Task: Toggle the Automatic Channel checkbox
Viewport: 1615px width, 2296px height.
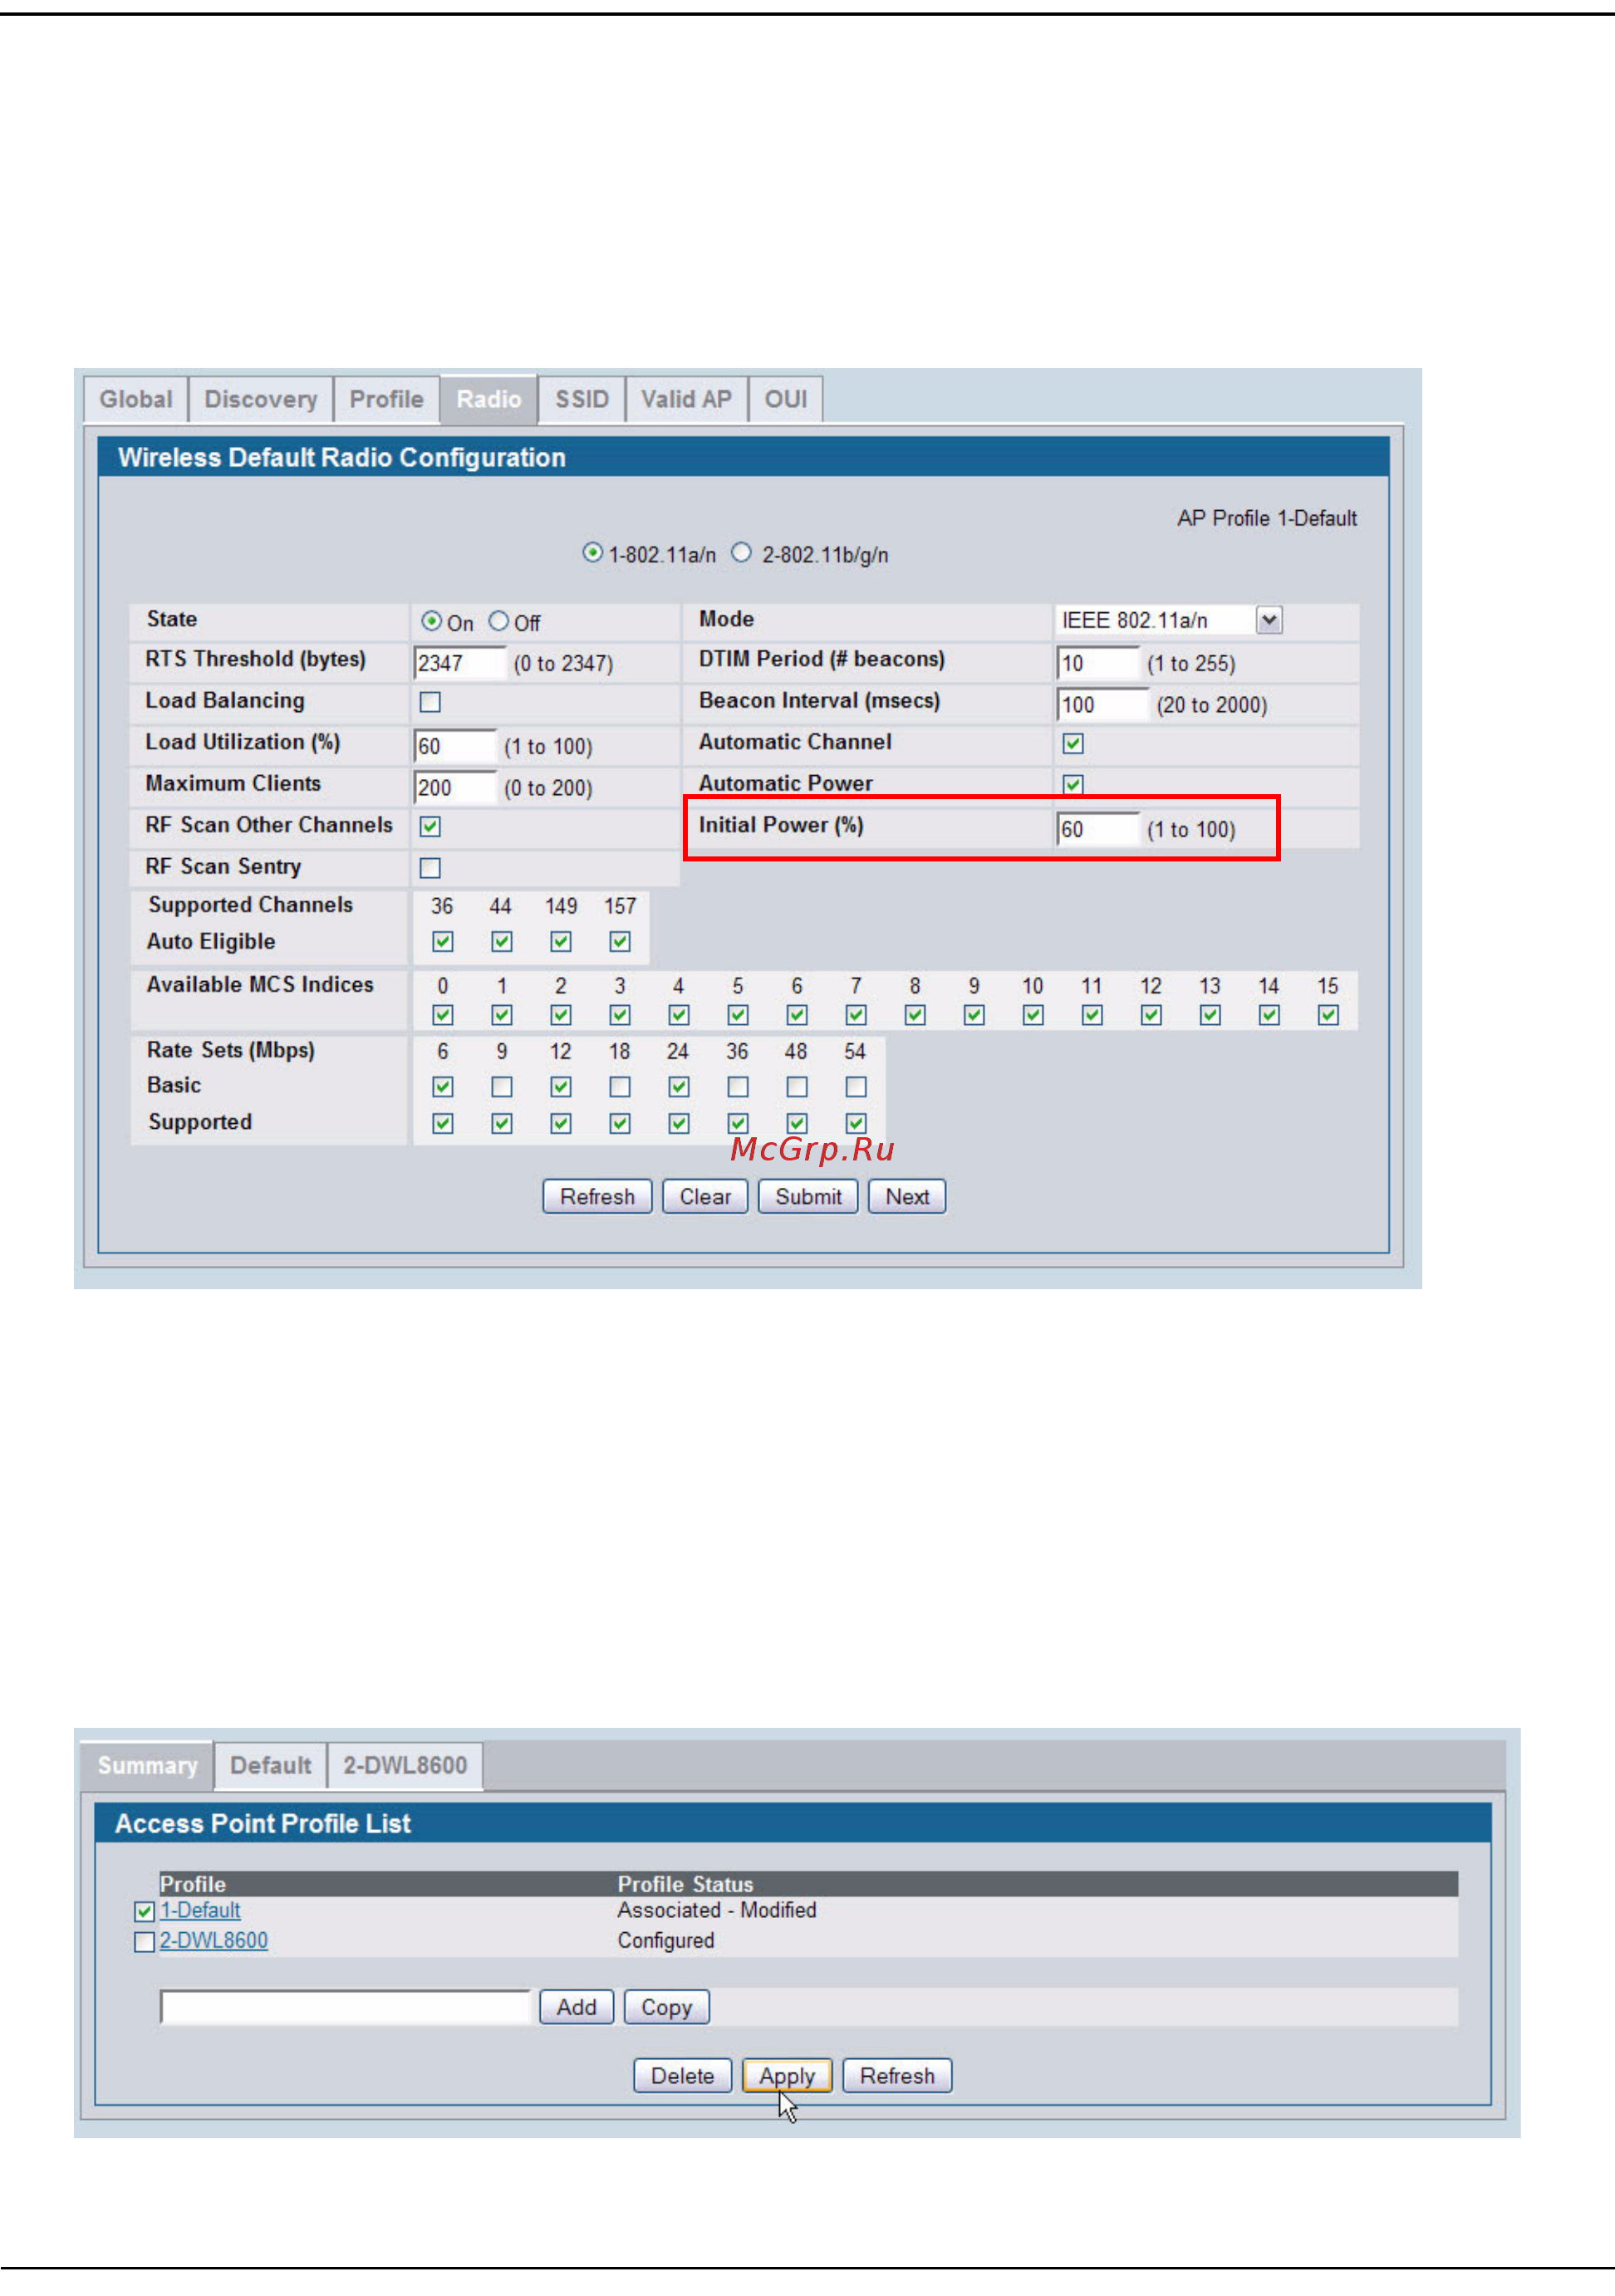Action: coord(1073,743)
